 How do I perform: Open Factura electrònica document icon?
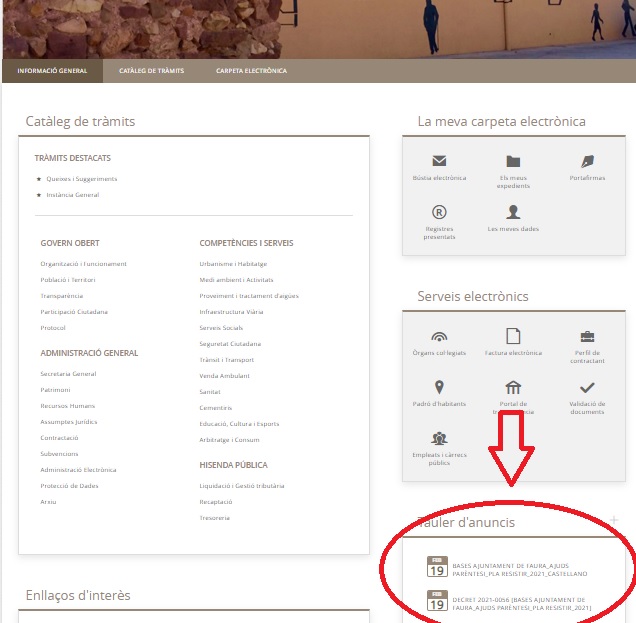pos(513,336)
